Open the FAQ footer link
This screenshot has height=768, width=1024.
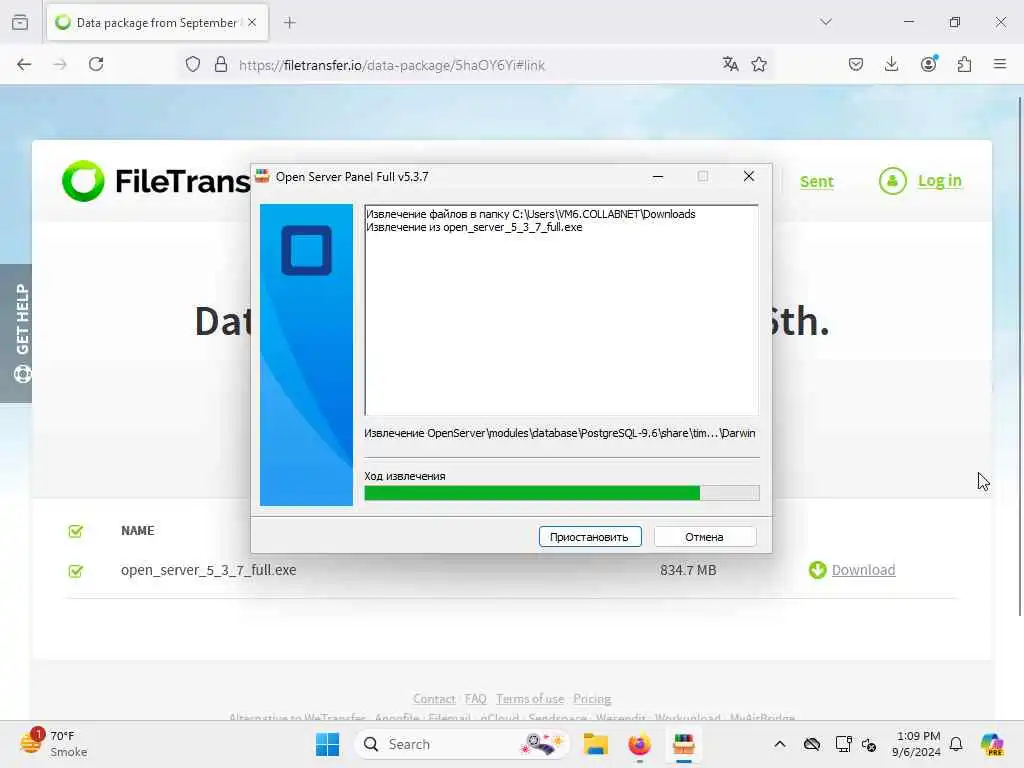click(x=475, y=699)
